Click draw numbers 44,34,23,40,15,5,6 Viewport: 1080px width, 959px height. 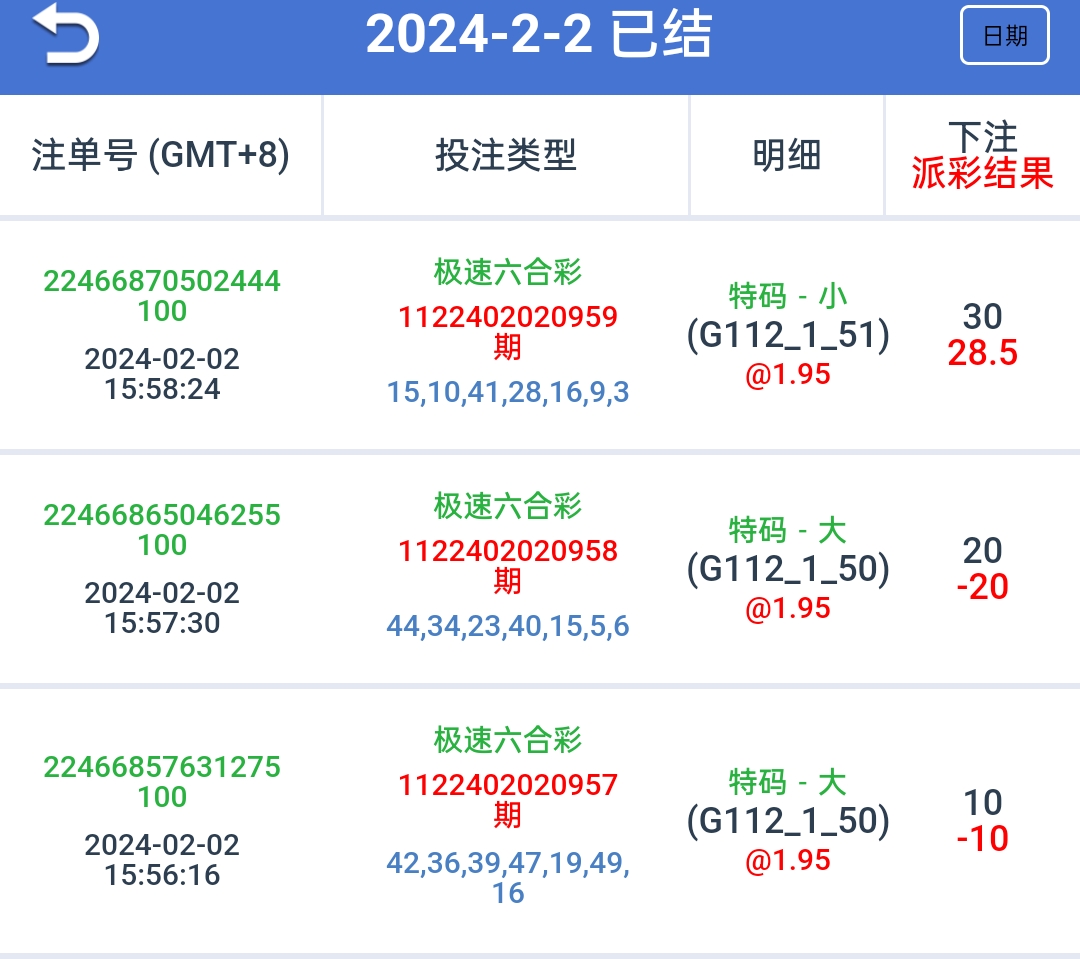508,627
